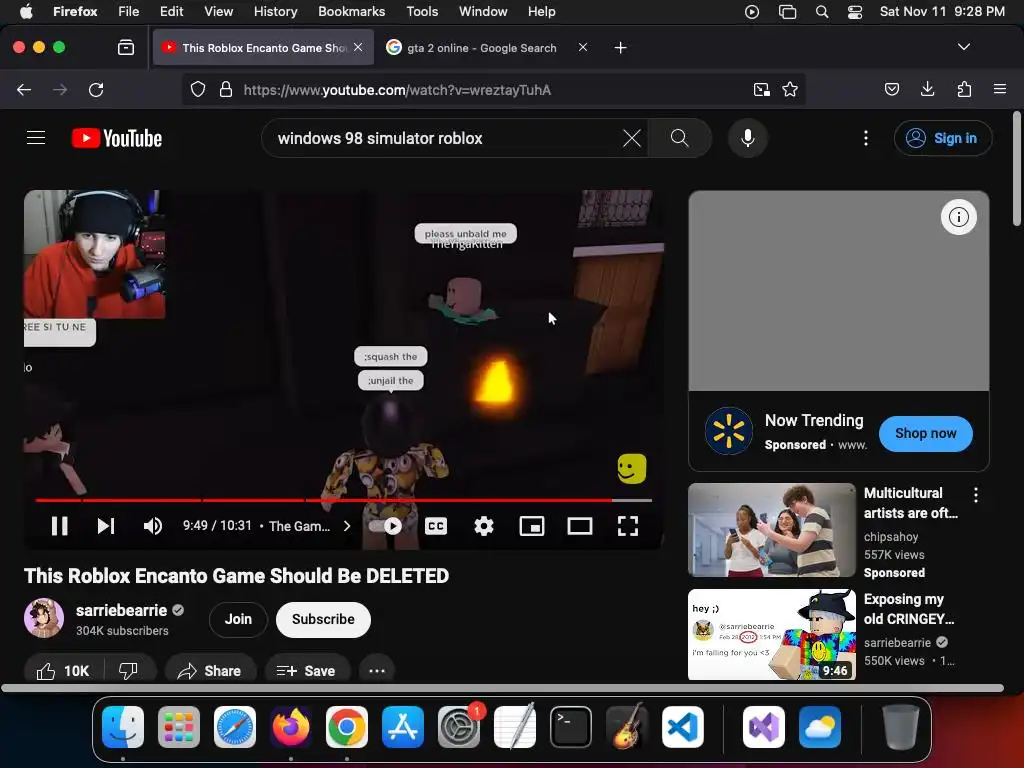1024x768 pixels.
Task: Dislike the video
Action: click(129, 671)
